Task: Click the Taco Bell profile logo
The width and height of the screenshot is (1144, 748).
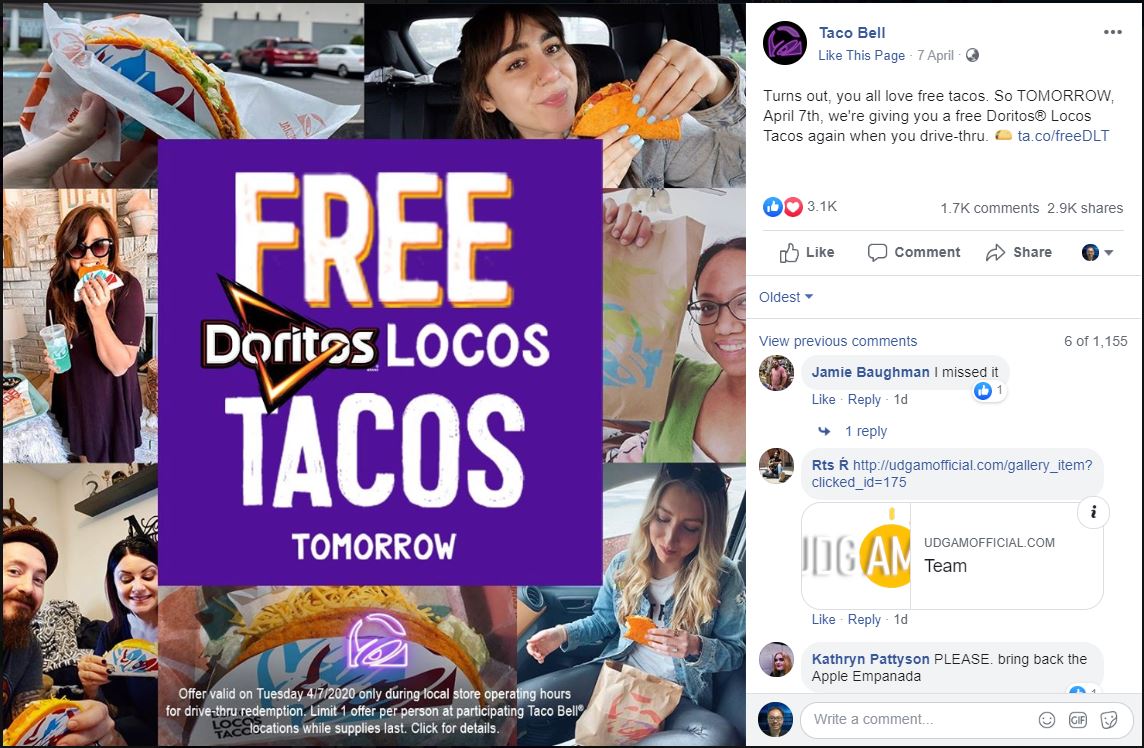Action: tap(784, 43)
